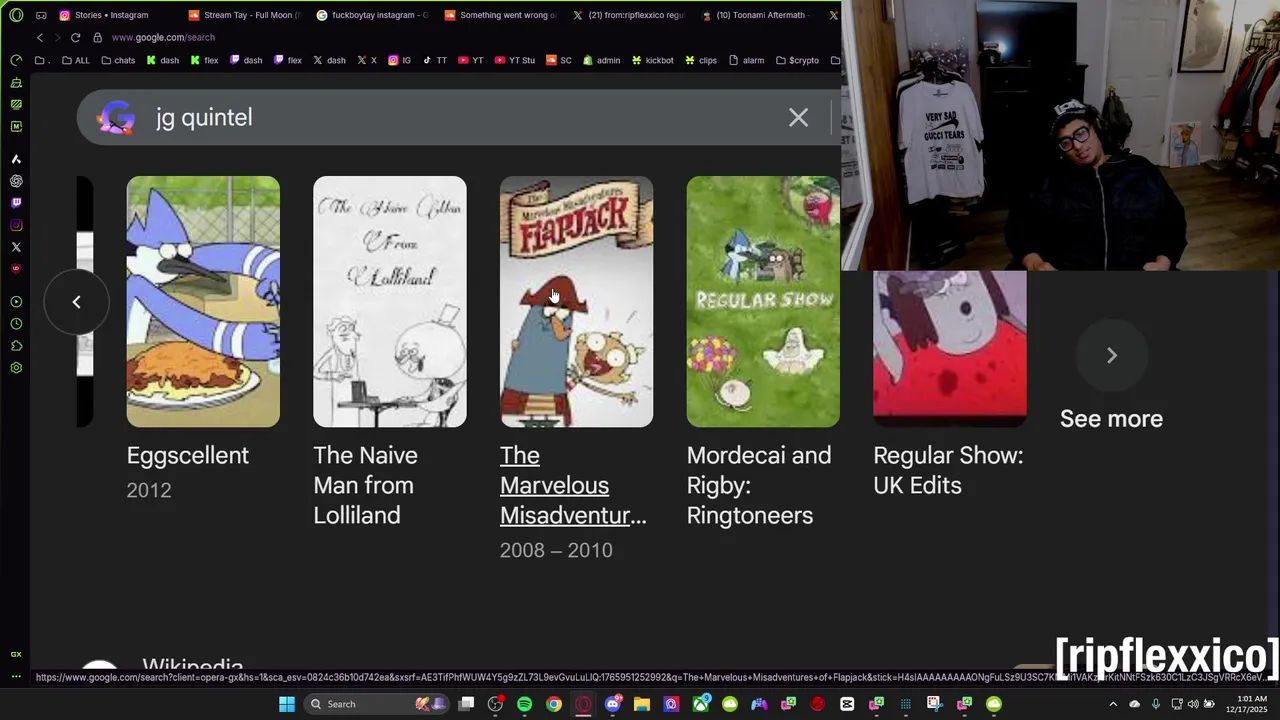Open the Flapjack poster thumbnail
The width and height of the screenshot is (1280, 720).
tap(577, 301)
